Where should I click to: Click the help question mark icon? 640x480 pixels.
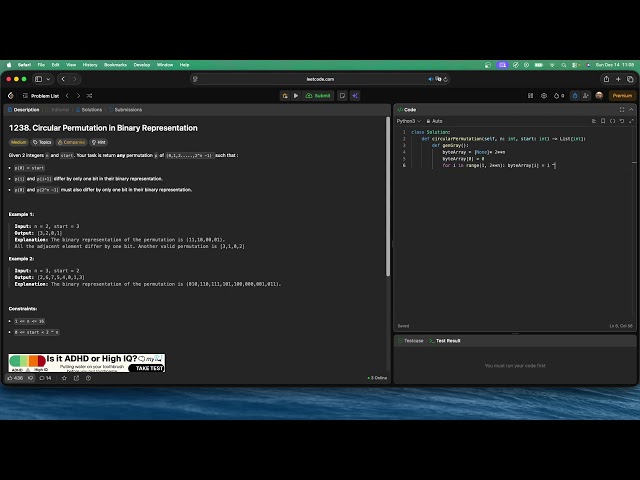(89, 378)
